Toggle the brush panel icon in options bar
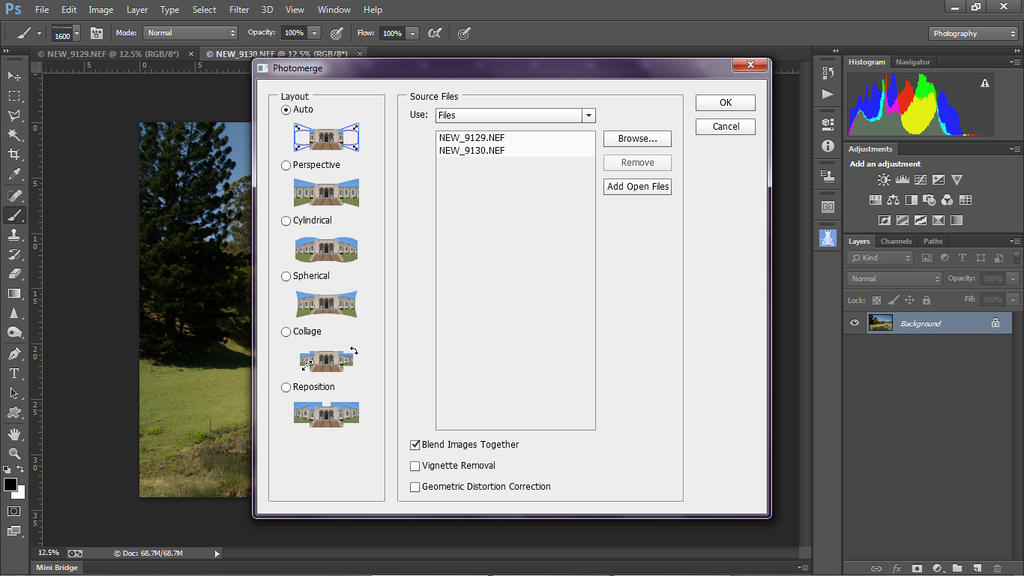Viewport: 1024px width, 576px height. [98, 33]
